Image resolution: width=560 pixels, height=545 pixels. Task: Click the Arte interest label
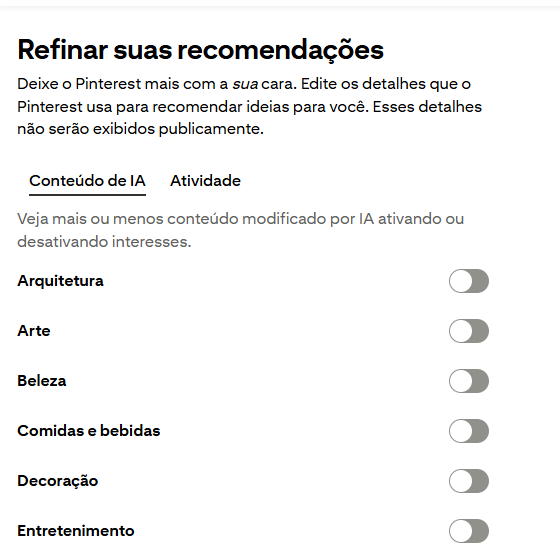pyautogui.click(x=34, y=331)
